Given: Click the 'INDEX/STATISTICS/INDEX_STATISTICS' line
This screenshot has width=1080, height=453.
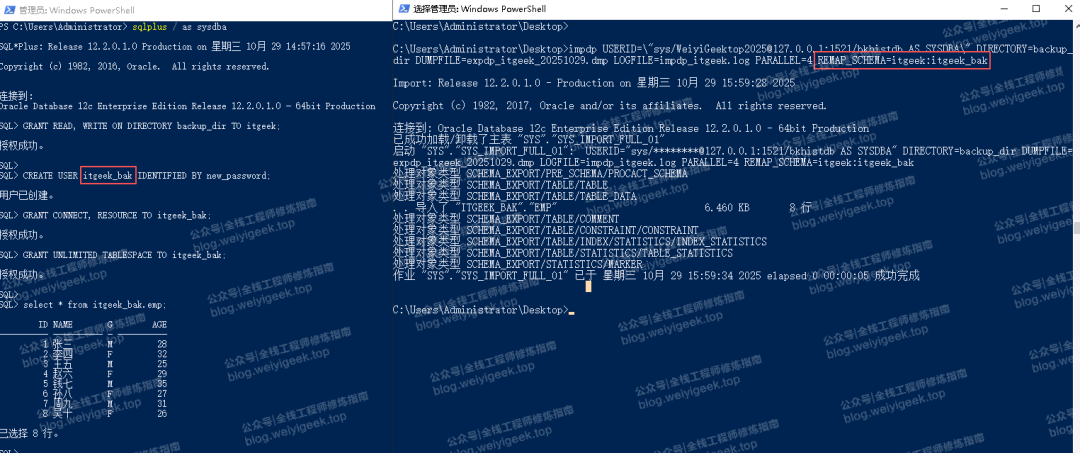Looking at the screenshot, I should 579,242.
